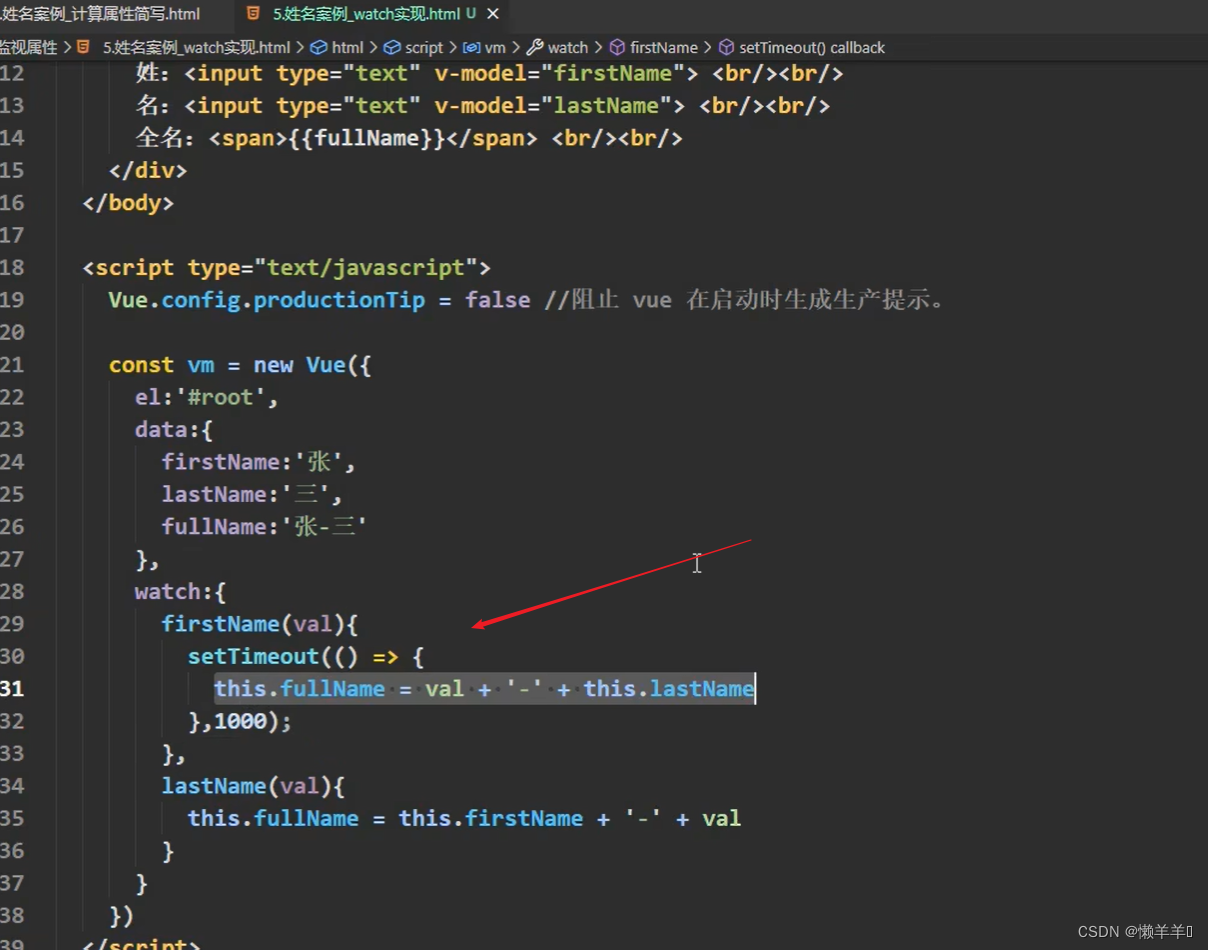Viewport: 1208px width, 950px height.
Task: Click the 阻止 vue 在启动时生成生产提示 comment
Action: click(x=745, y=300)
